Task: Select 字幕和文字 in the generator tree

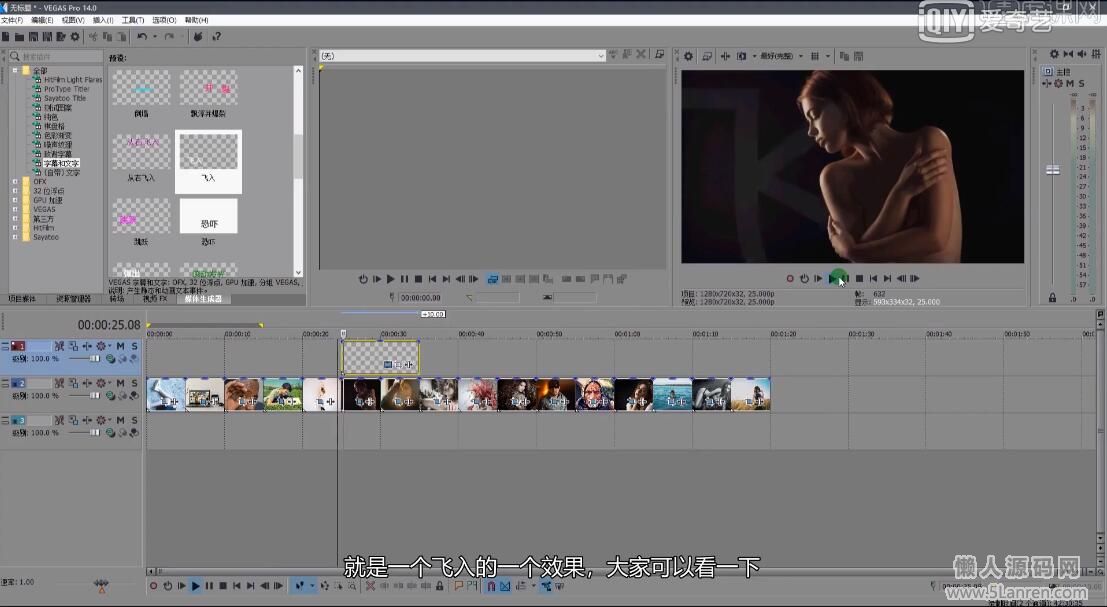Action: (x=62, y=163)
